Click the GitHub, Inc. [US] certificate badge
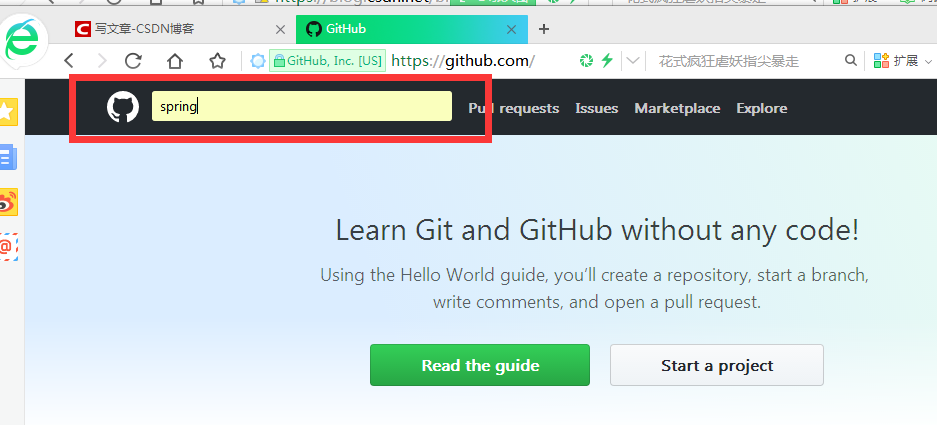Image resolution: width=937 pixels, height=425 pixels. pos(327,60)
